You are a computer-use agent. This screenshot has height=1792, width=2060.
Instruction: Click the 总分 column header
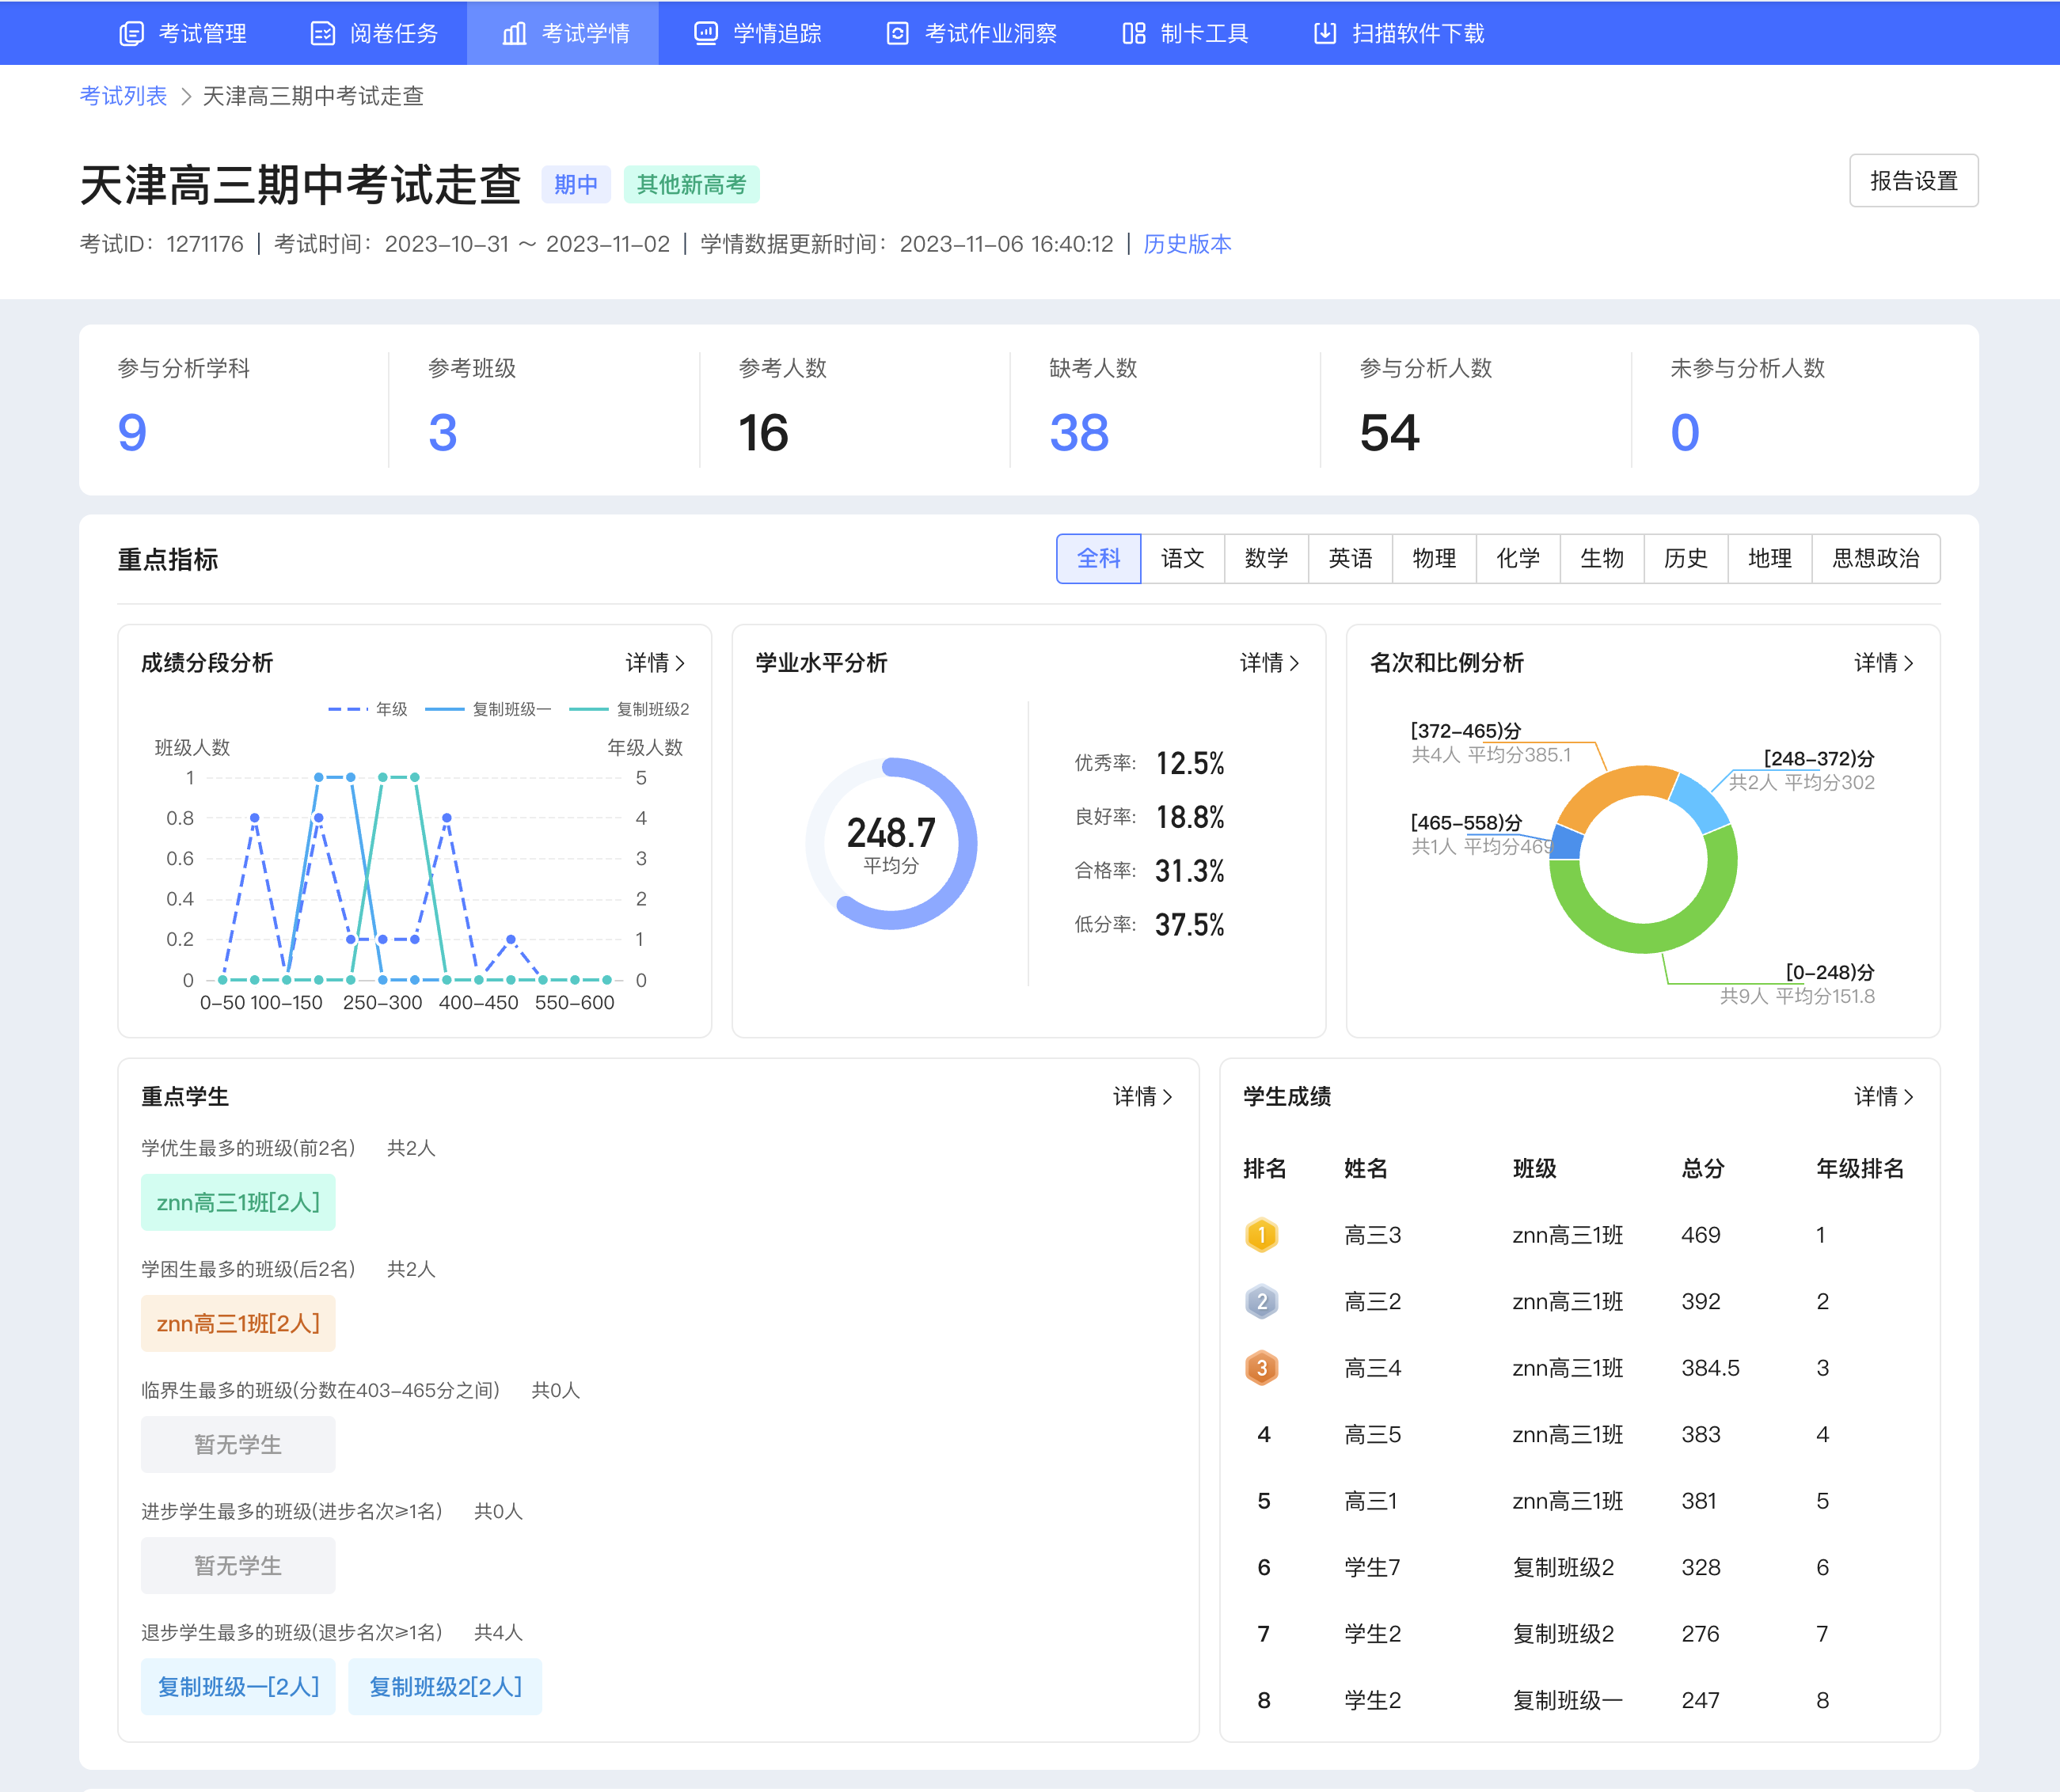click(x=1703, y=1168)
